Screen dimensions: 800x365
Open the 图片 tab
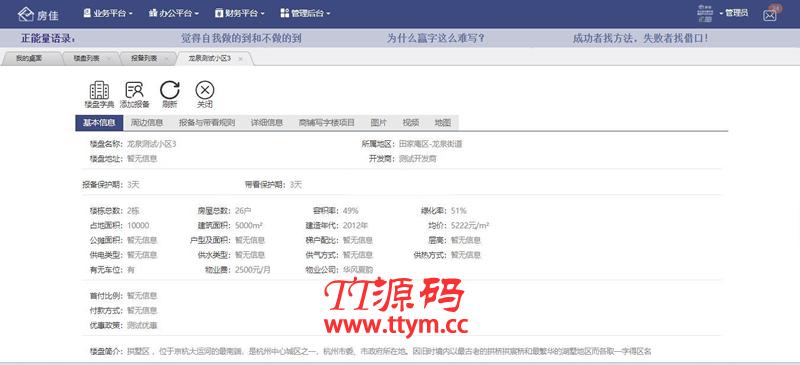[379, 123]
